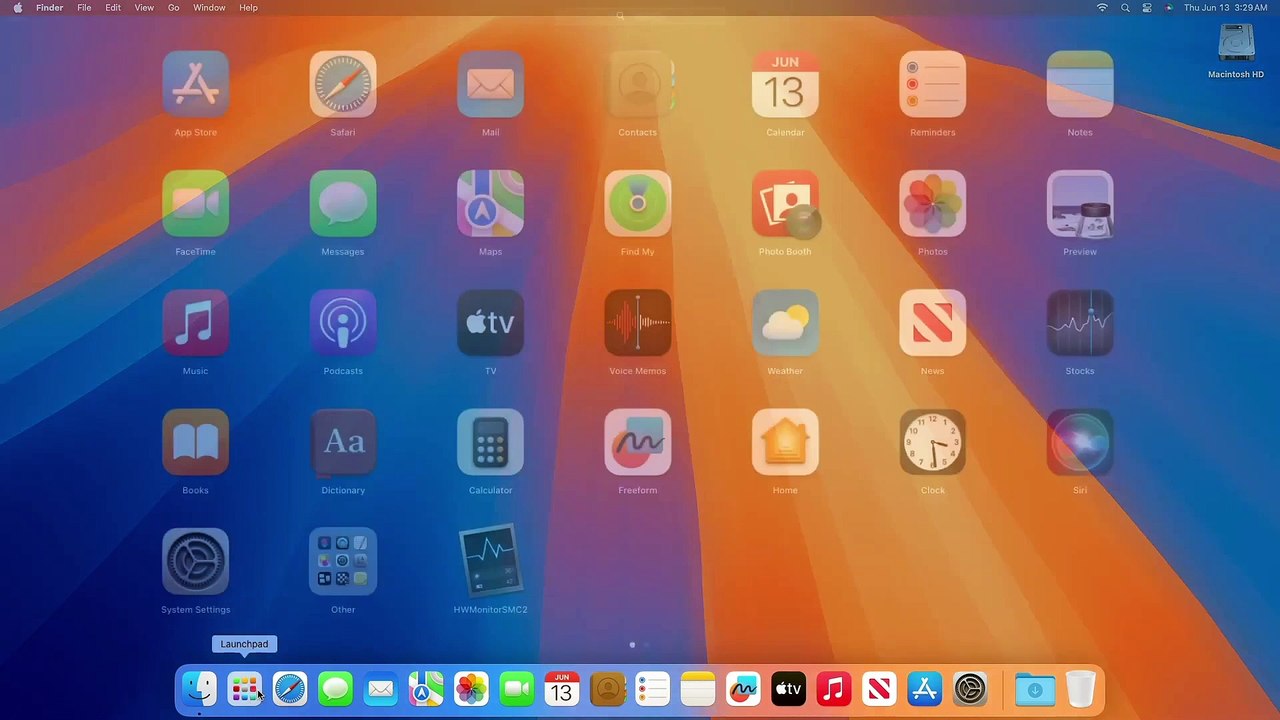Screen dimensions: 1280x720
Task: Open FaceTime from the Dock
Action: [x=517, y=689]
